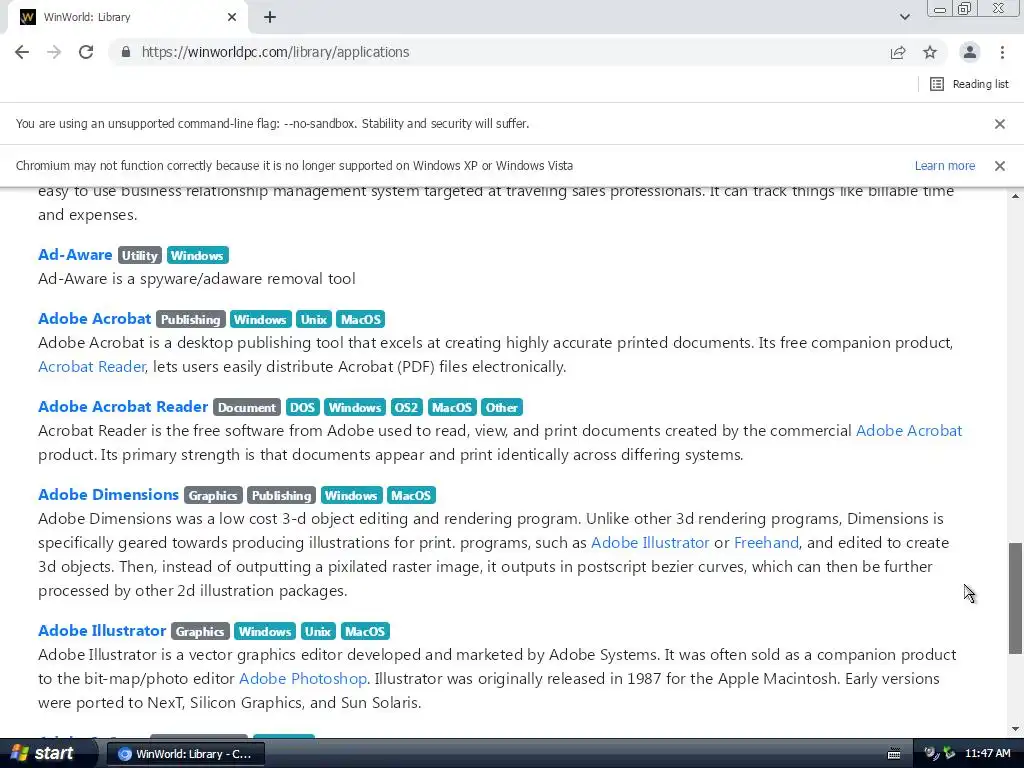The width and height of the screenshot is (1024, 768).
Task: Follow inline Acrobat Reader link
Action: click(91, 367)
